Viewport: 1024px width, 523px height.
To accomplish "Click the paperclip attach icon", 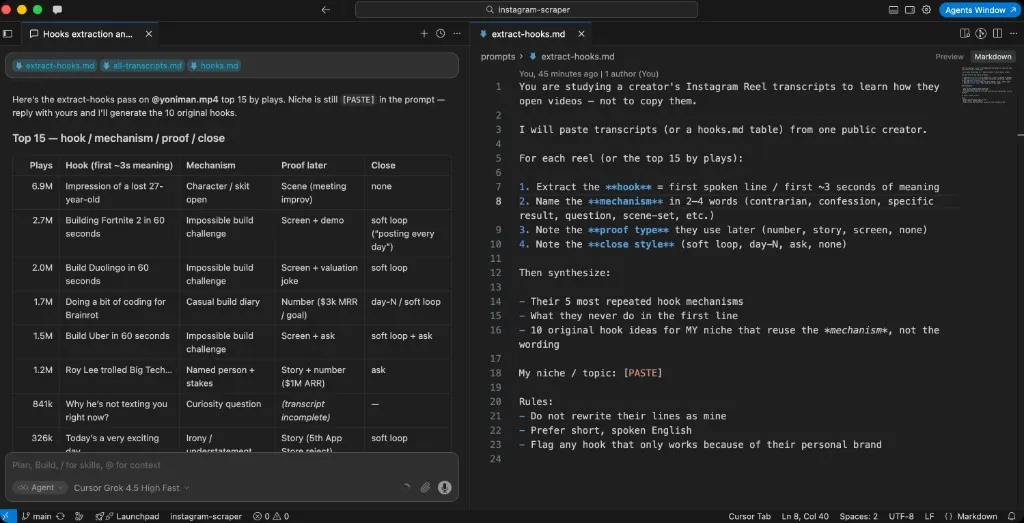I will [425, 488].
